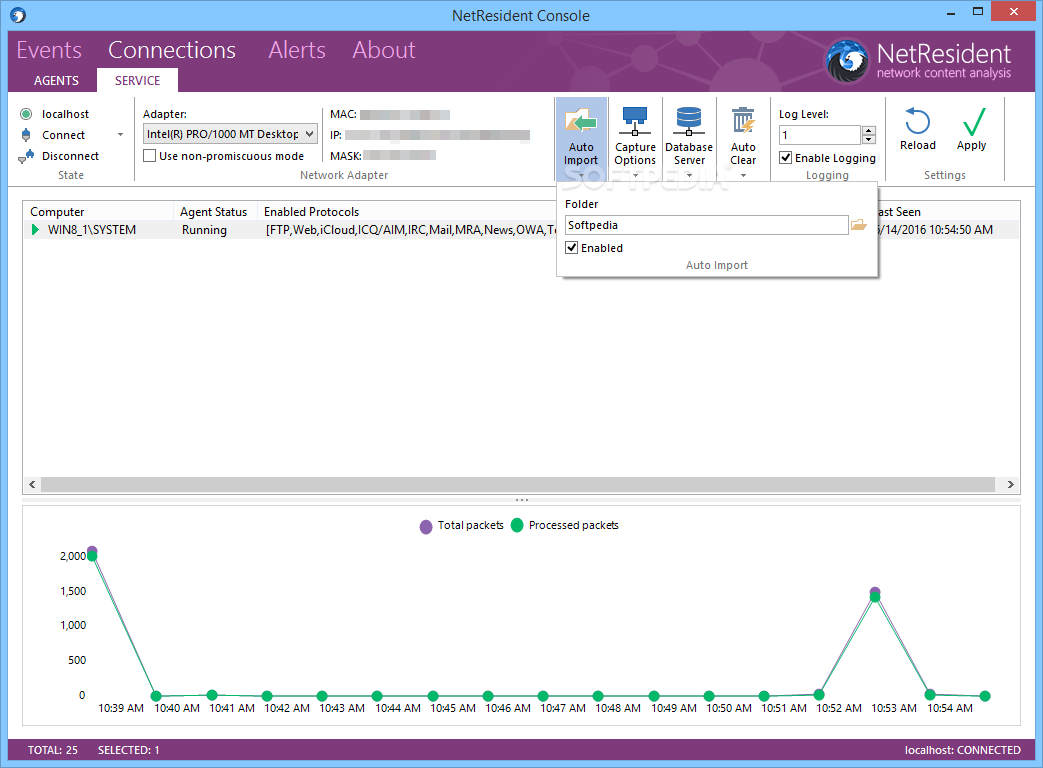Click the 10:54:50 AM last seen cell
The image size is (1043, 768).
935,229
